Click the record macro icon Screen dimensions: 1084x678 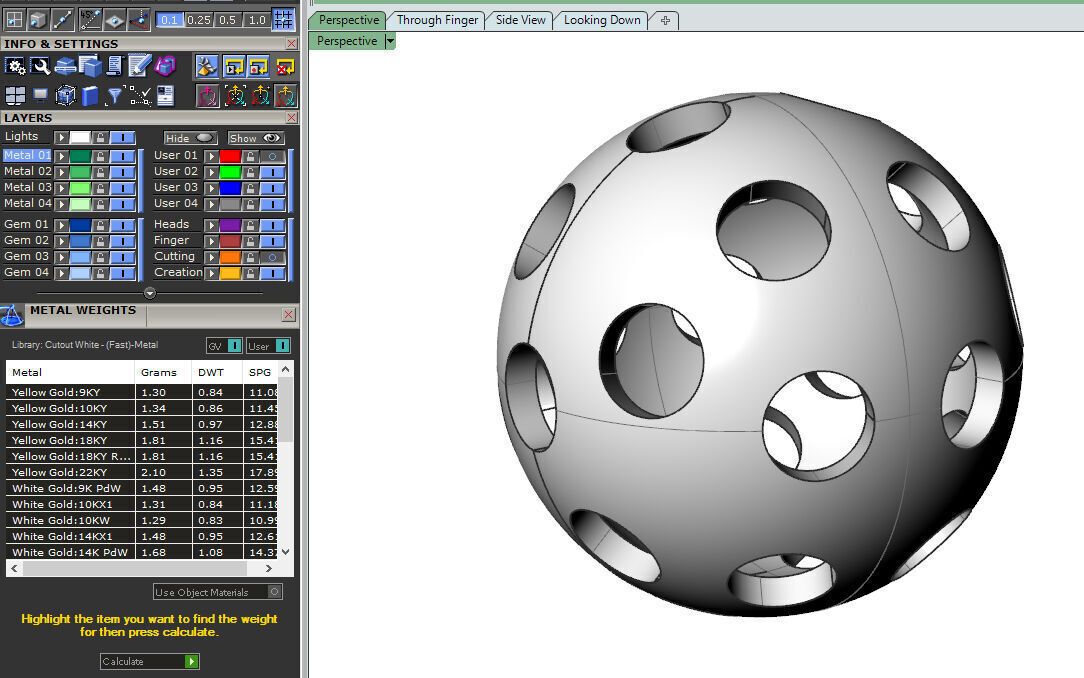click(259, 66)
